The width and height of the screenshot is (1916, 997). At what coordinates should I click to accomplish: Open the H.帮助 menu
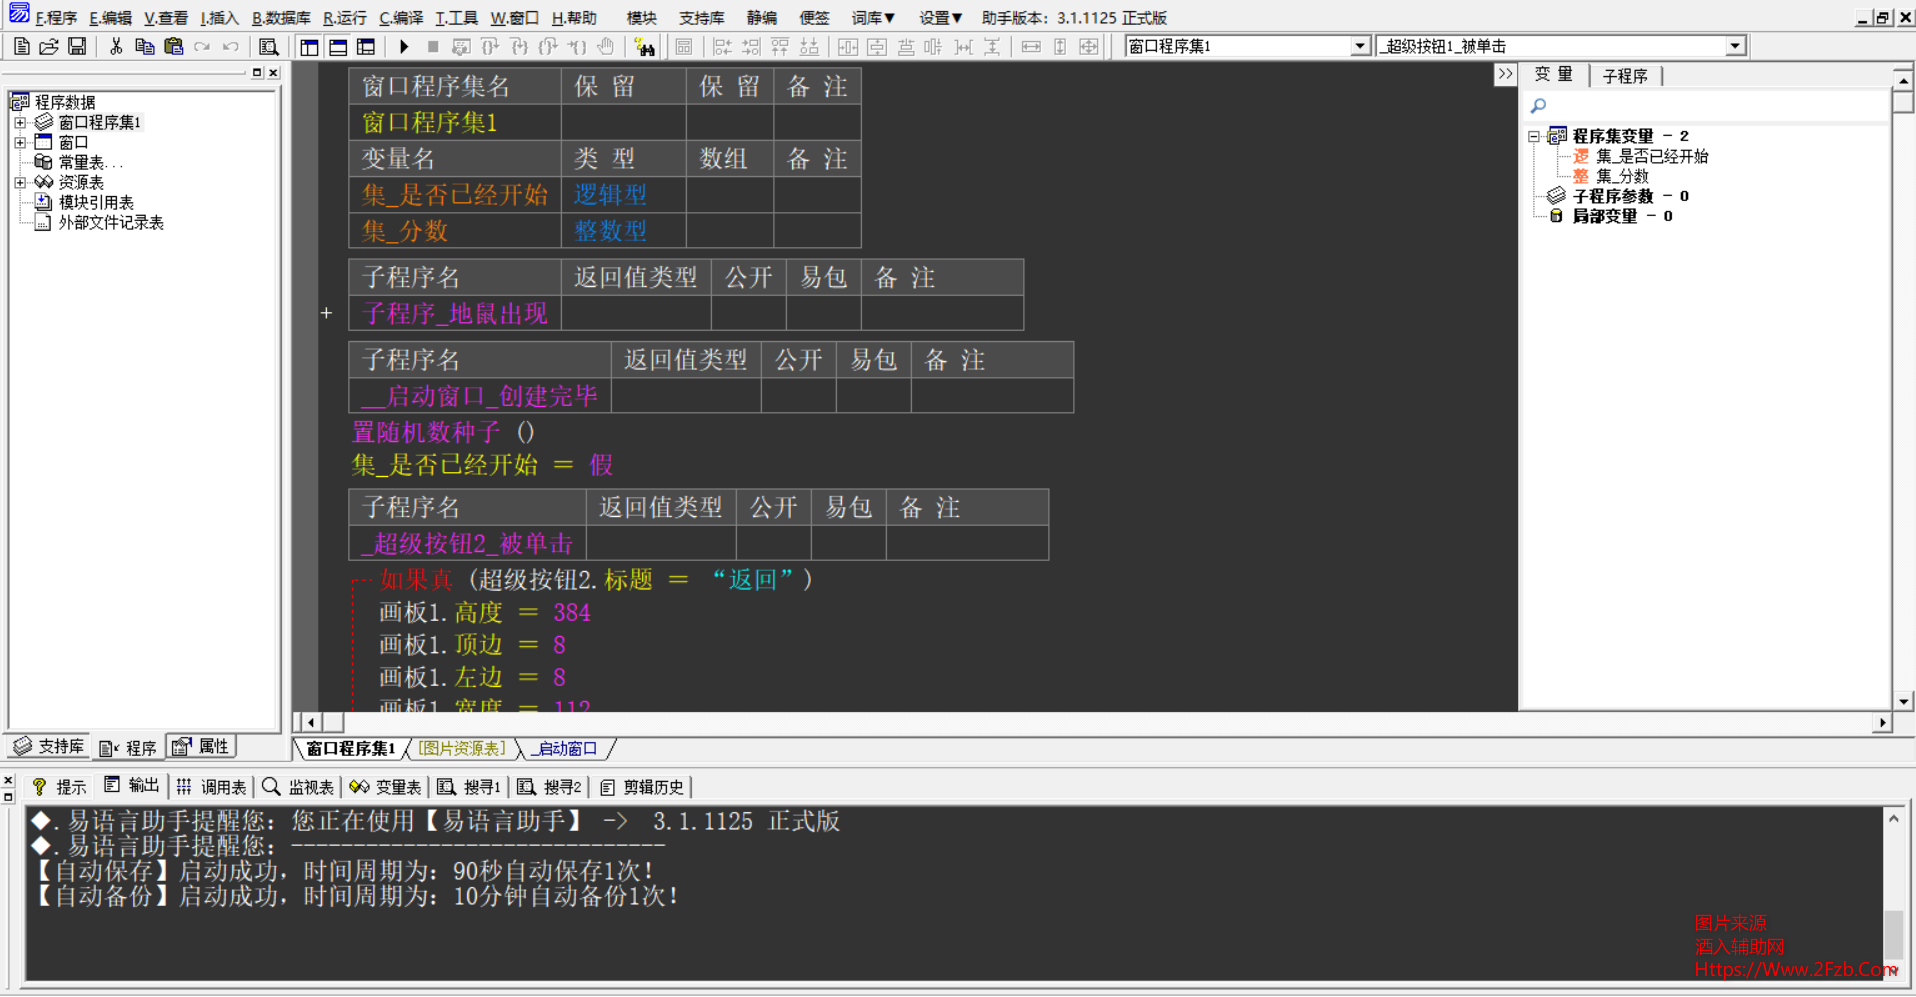tap(574, 17)
